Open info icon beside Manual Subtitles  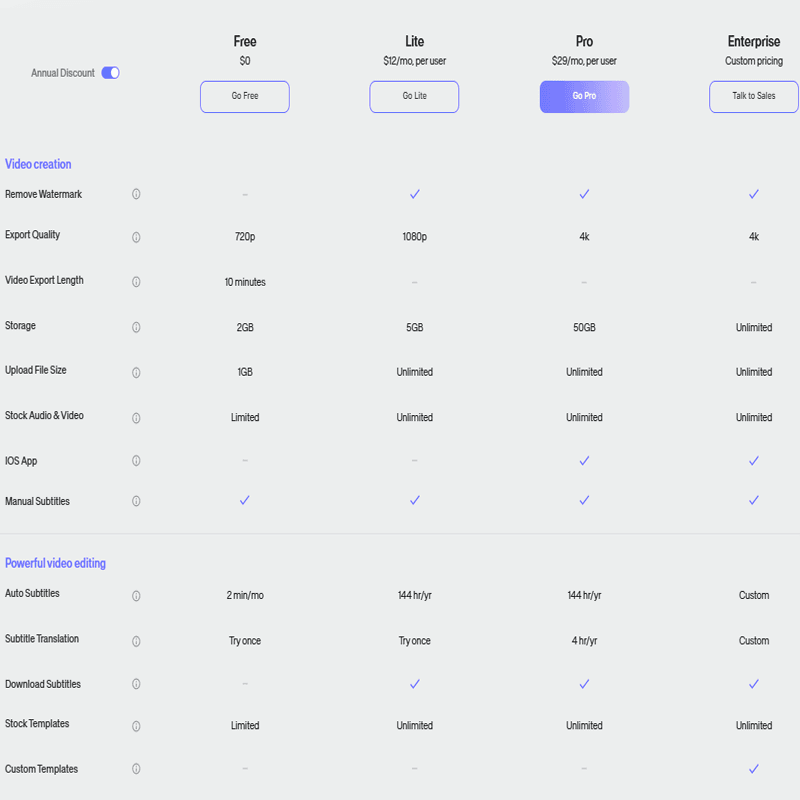click(136, 501)
